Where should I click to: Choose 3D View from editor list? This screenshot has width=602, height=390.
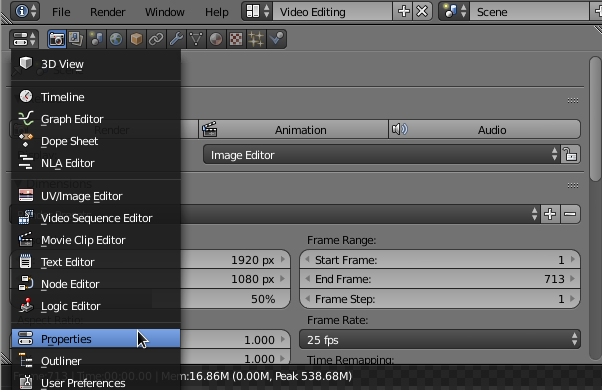point(96,64)
